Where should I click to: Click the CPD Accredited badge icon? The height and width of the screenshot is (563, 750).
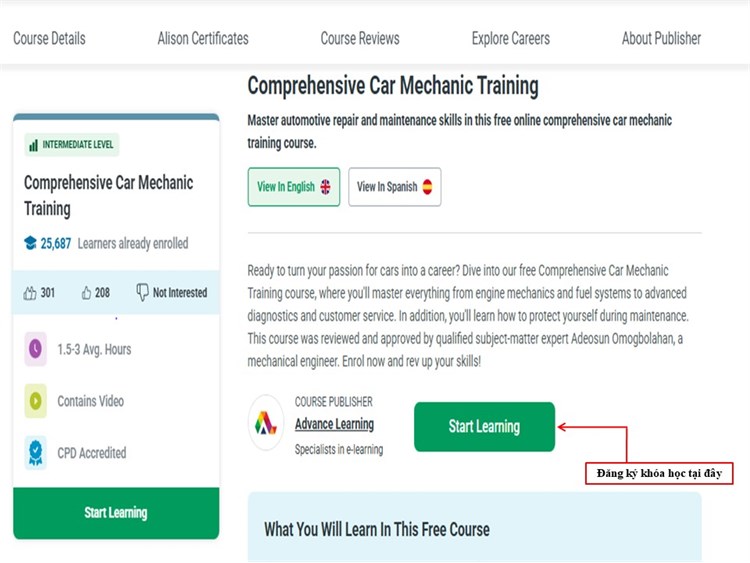pyautogui.click(x=35, y=453)
